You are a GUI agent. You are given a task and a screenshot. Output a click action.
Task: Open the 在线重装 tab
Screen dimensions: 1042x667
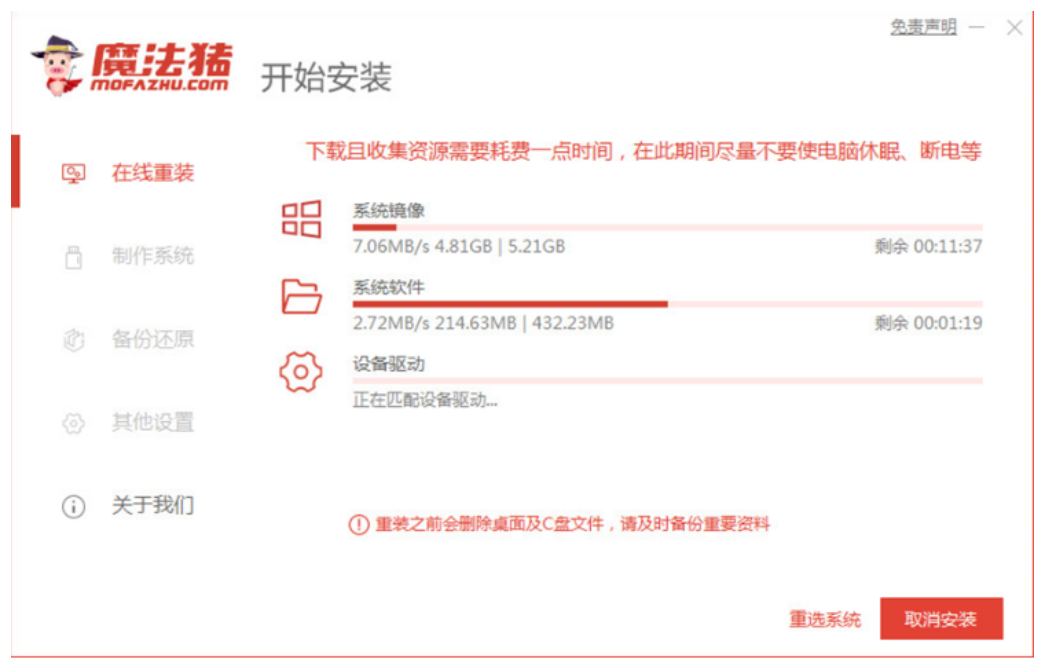point(152,174)
